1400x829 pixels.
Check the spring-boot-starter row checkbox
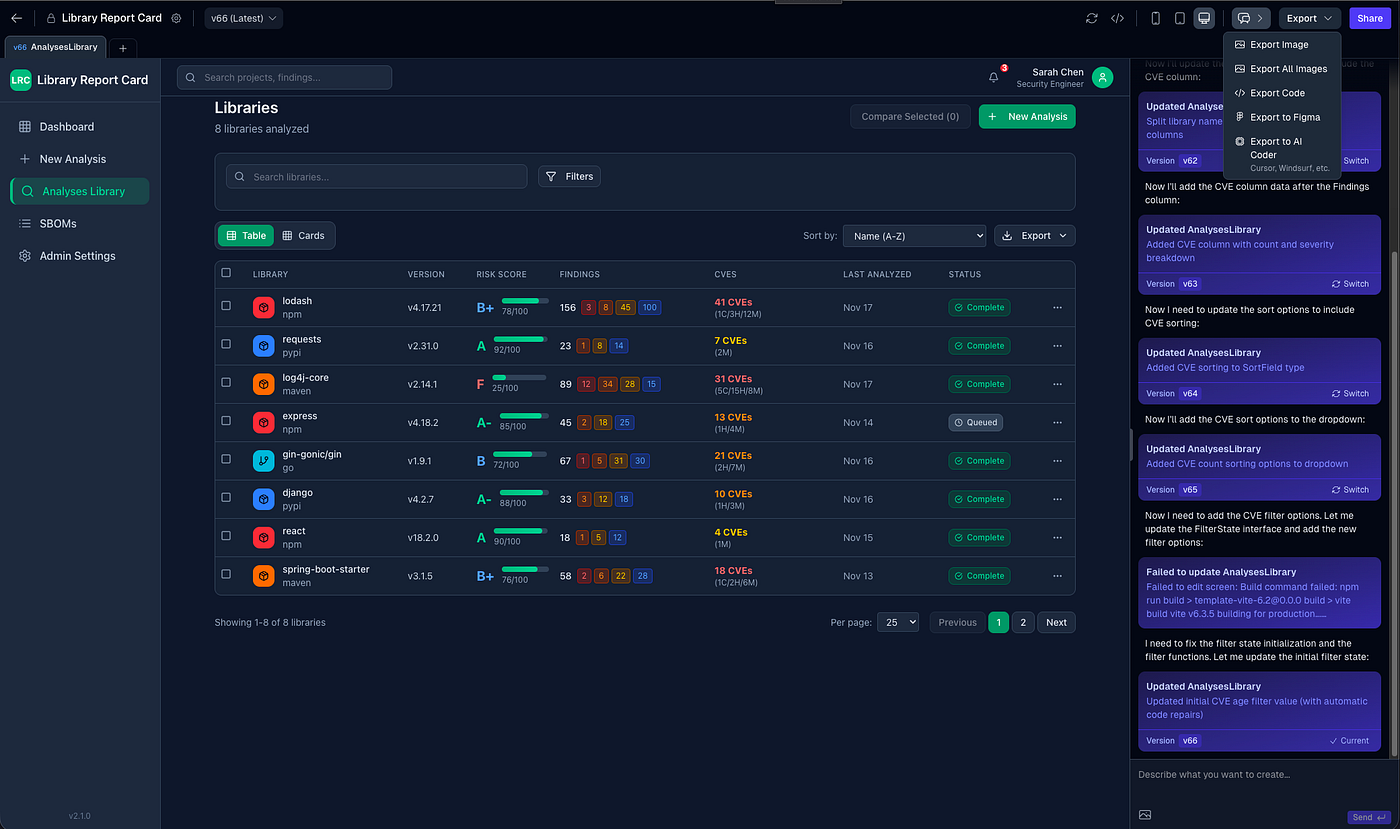226,574
